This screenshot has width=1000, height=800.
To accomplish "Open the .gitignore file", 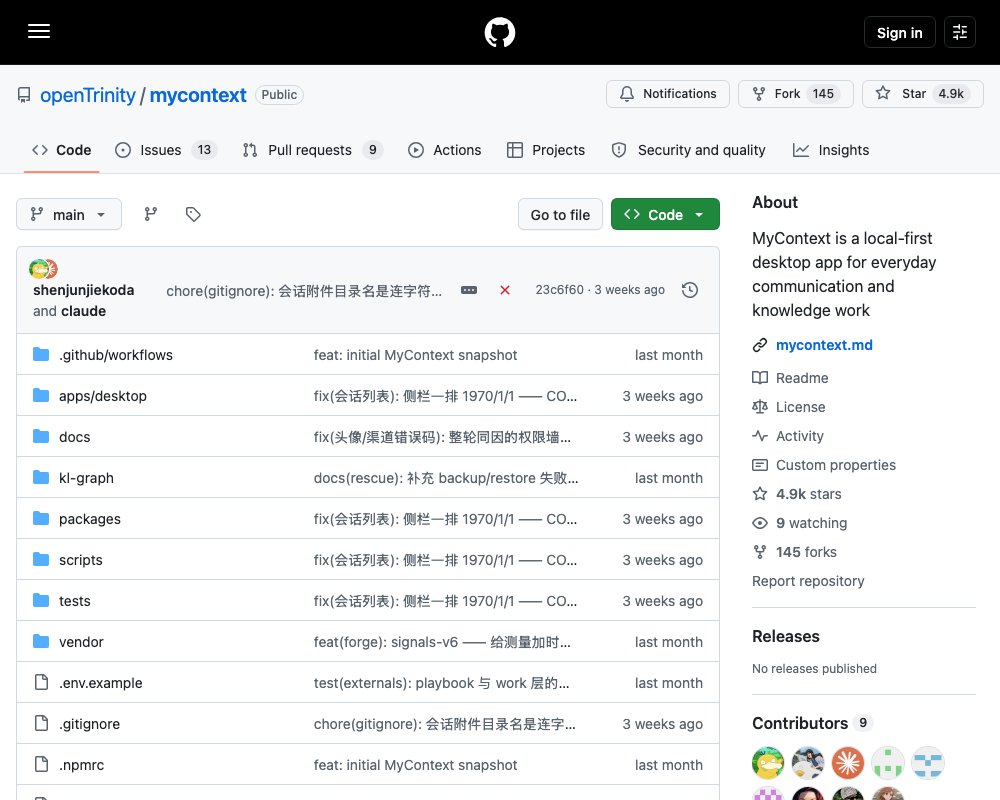I will (x=89, y=723).
